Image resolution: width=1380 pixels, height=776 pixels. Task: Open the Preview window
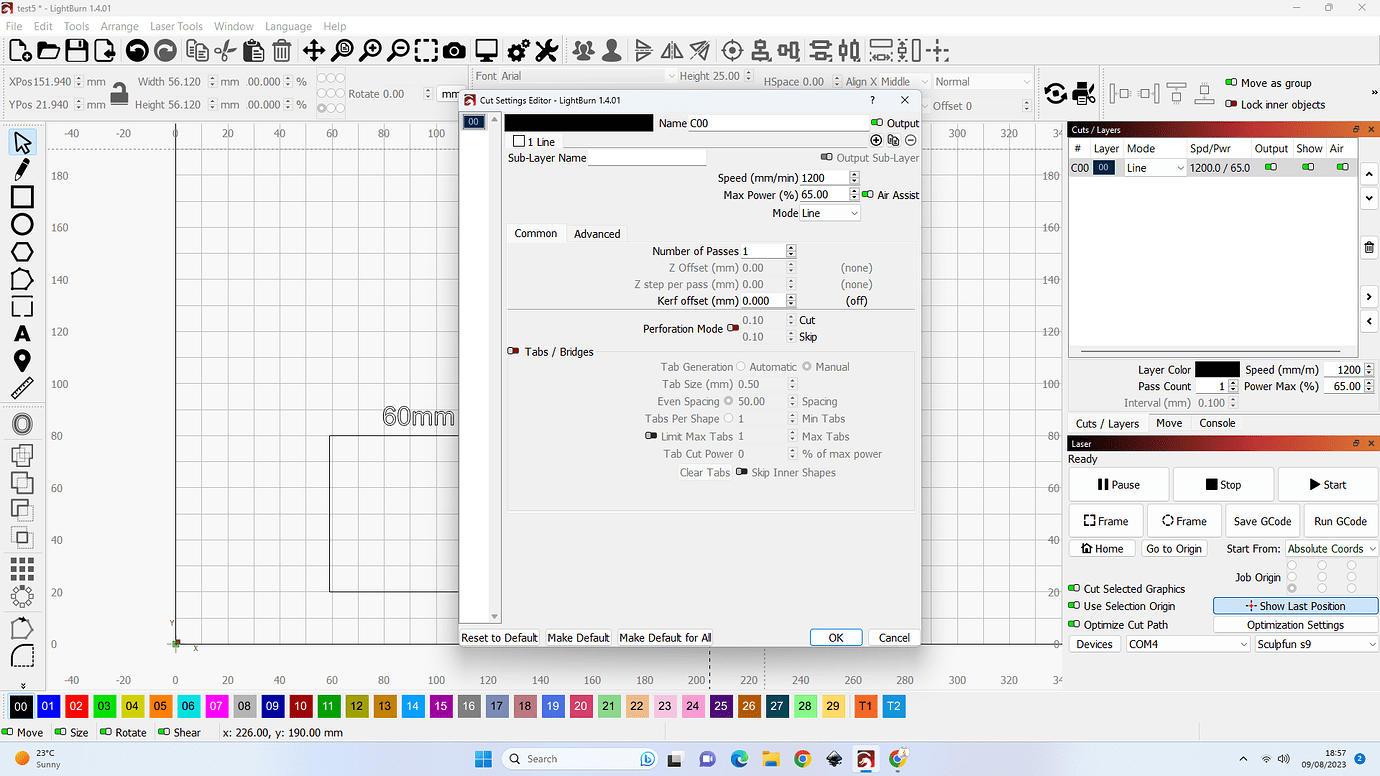pos(486,50)
